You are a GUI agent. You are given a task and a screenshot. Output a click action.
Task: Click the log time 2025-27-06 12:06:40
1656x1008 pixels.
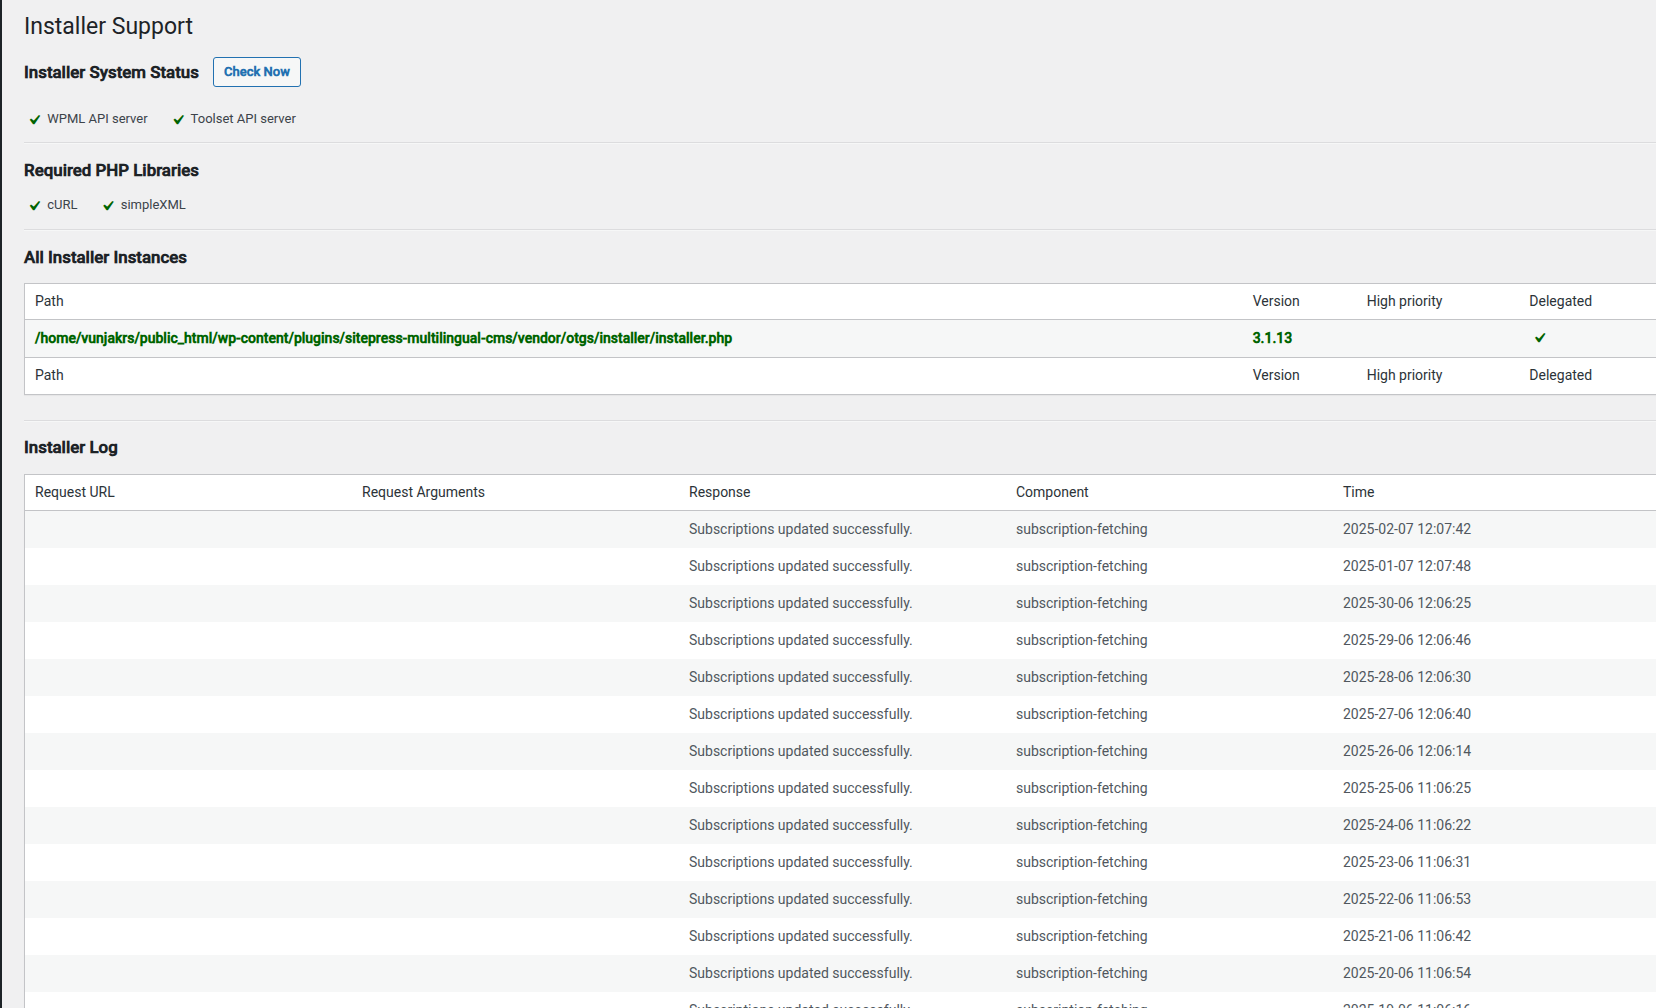pos(1407,714)
